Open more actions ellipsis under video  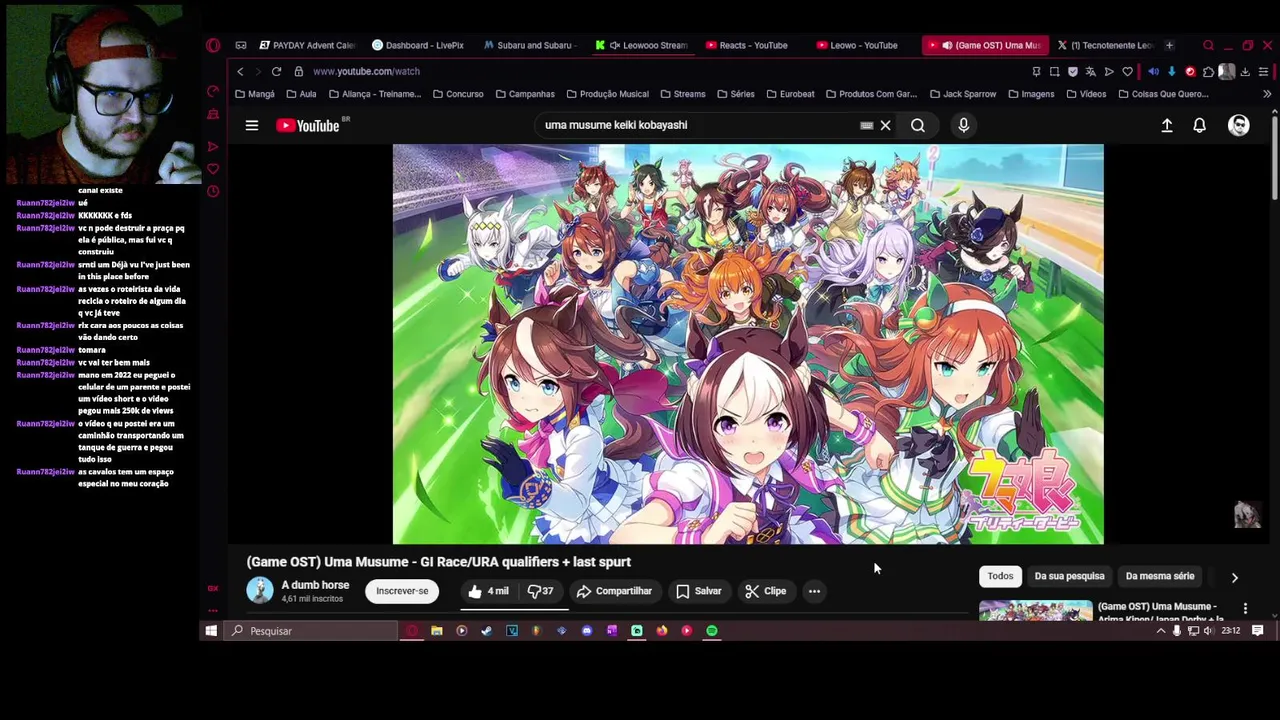coord(814,591)
